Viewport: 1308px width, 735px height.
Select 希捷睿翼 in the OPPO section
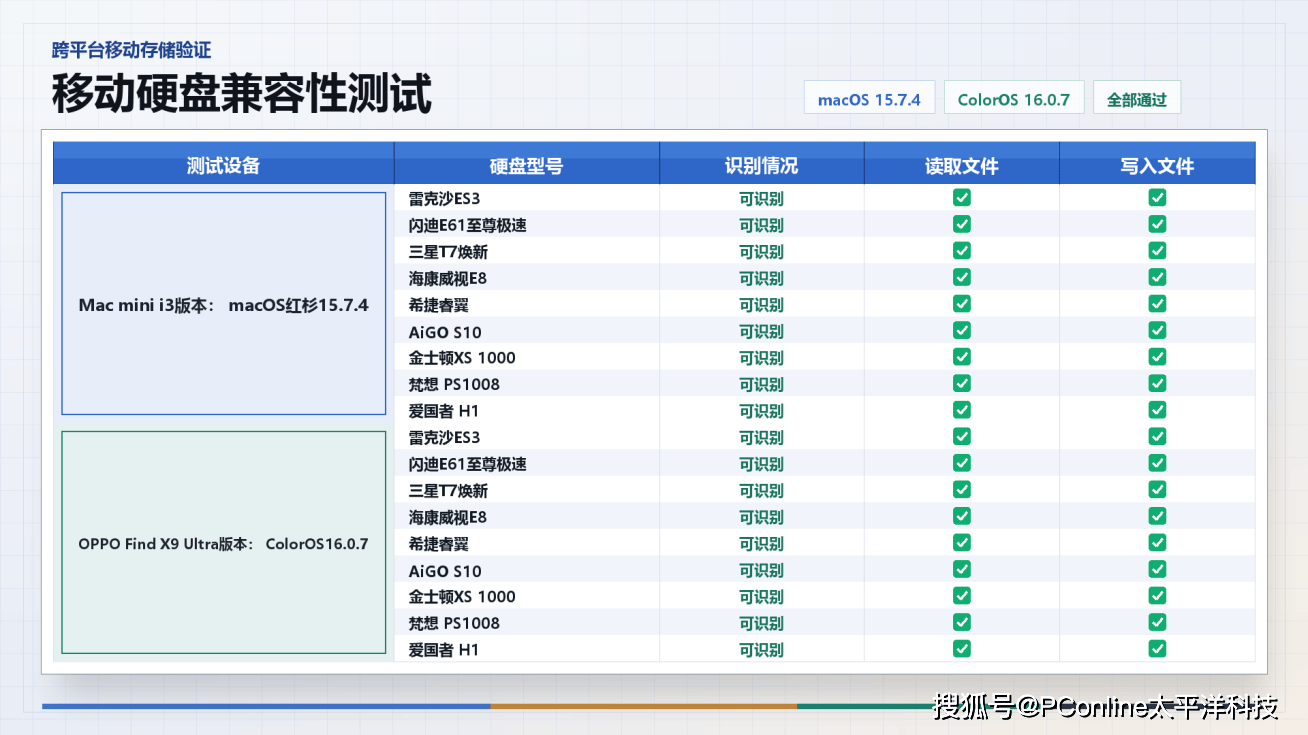[x=438, y=544]
